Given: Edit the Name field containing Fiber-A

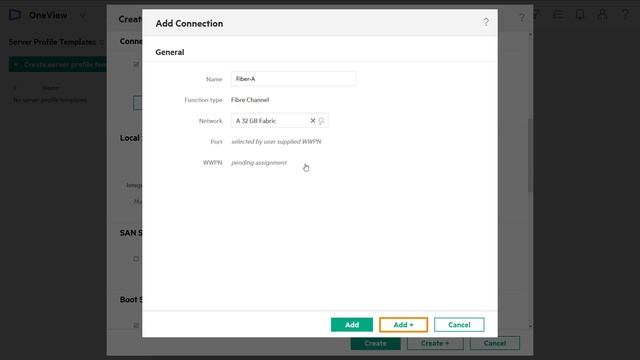Looking at the screenshot, I should pyautogui.click(x=293, y=79).
